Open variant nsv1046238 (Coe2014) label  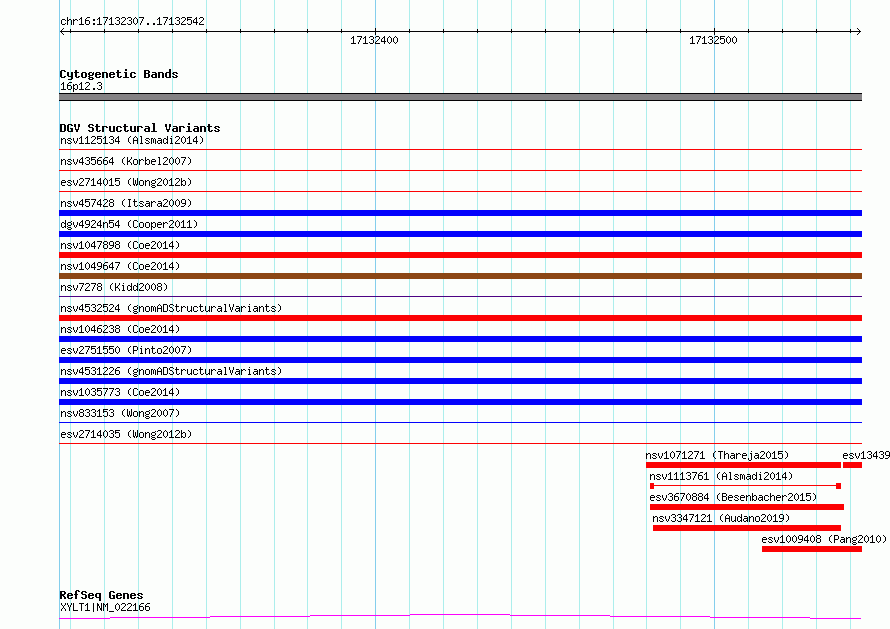coord(120,329)
